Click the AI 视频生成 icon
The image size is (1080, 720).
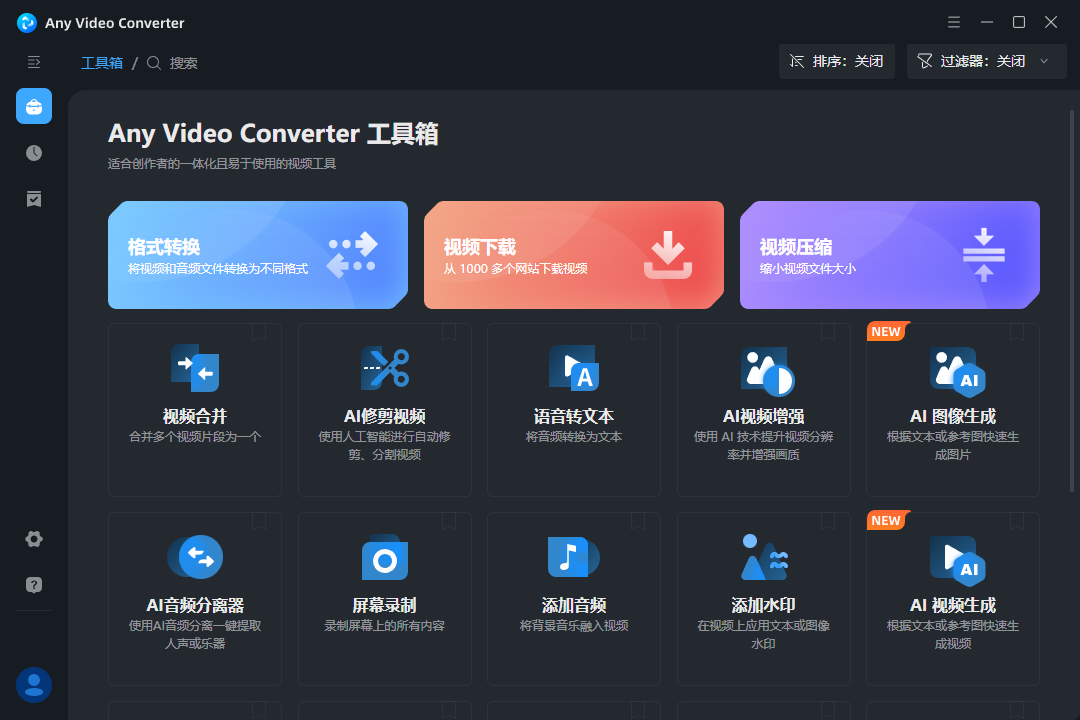pyautogui.click(x=957, y=559)
